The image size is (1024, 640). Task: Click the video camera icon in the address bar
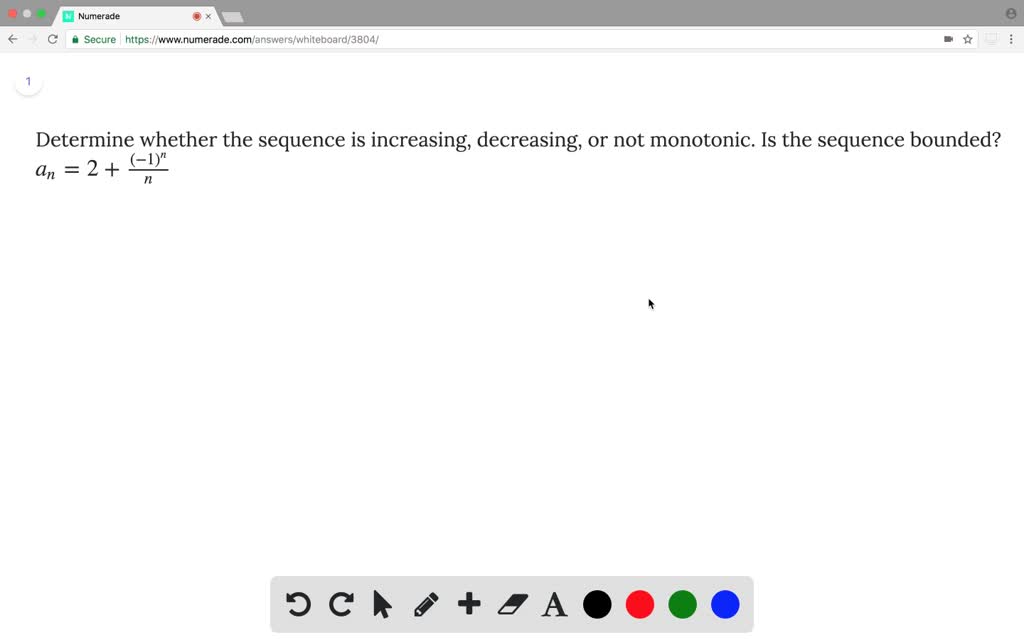[x=947, y=39]
